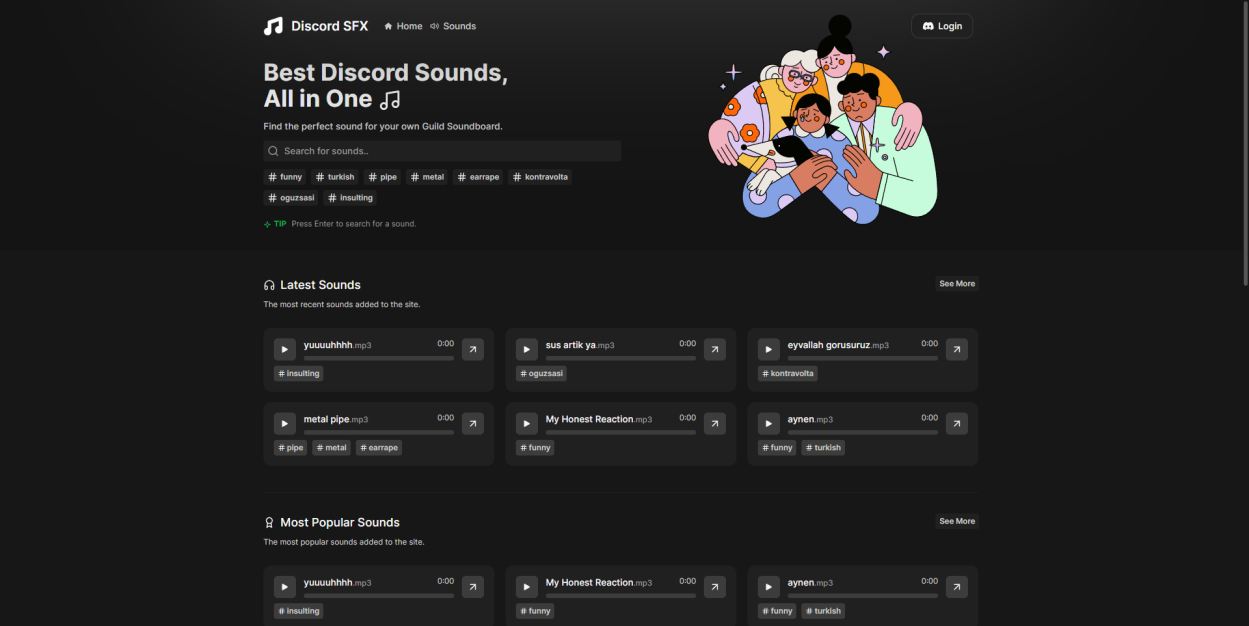The height and width of the screenshot is (626, 1249).
Task: Click See More for Latest Sounds
Action: pos(957,284)
